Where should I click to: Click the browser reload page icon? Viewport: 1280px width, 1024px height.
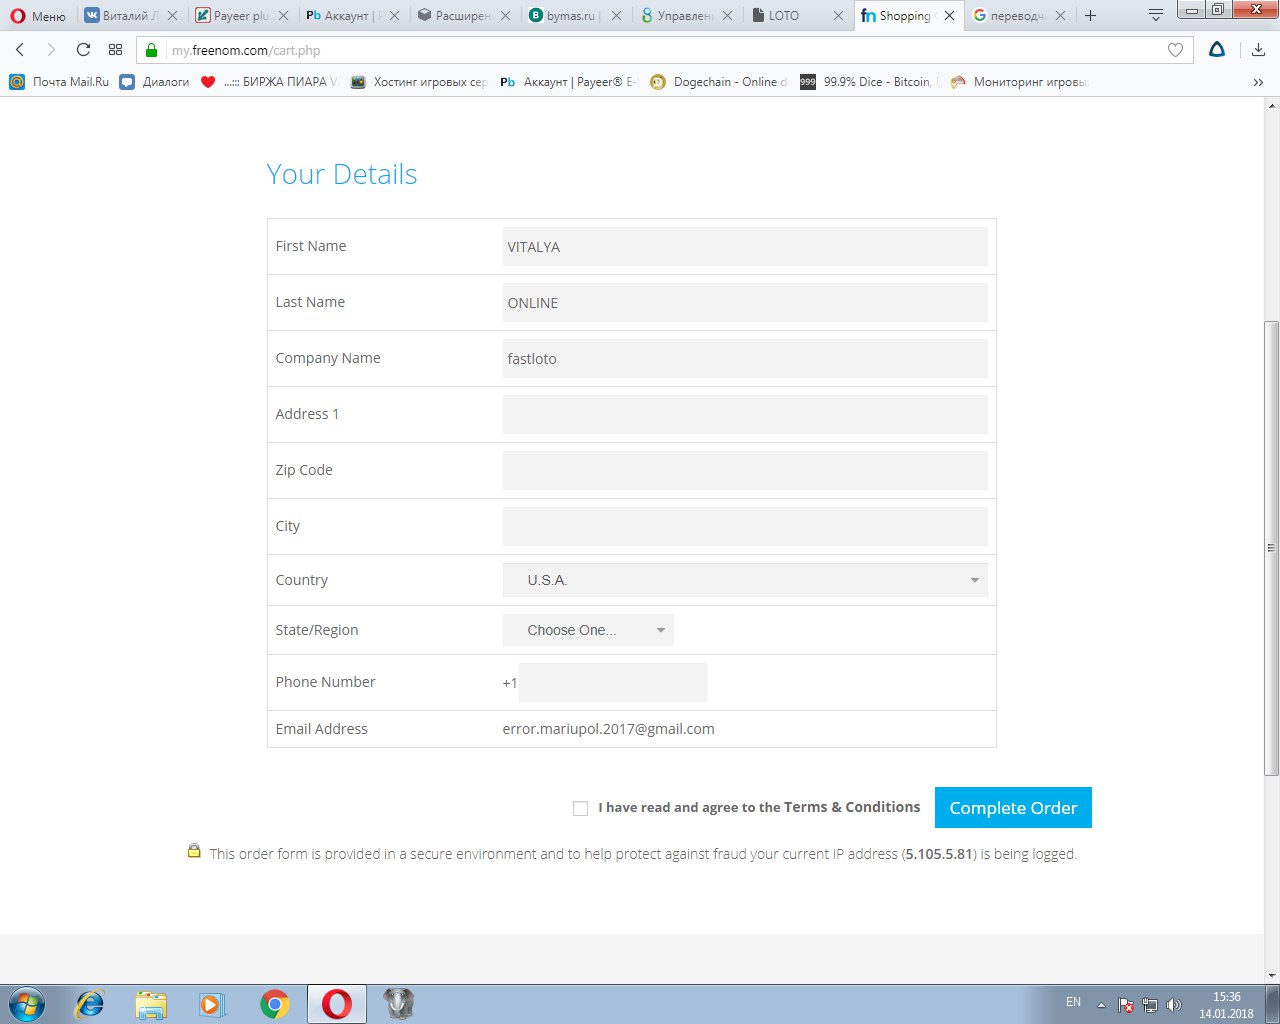click(x=83, y=50)
